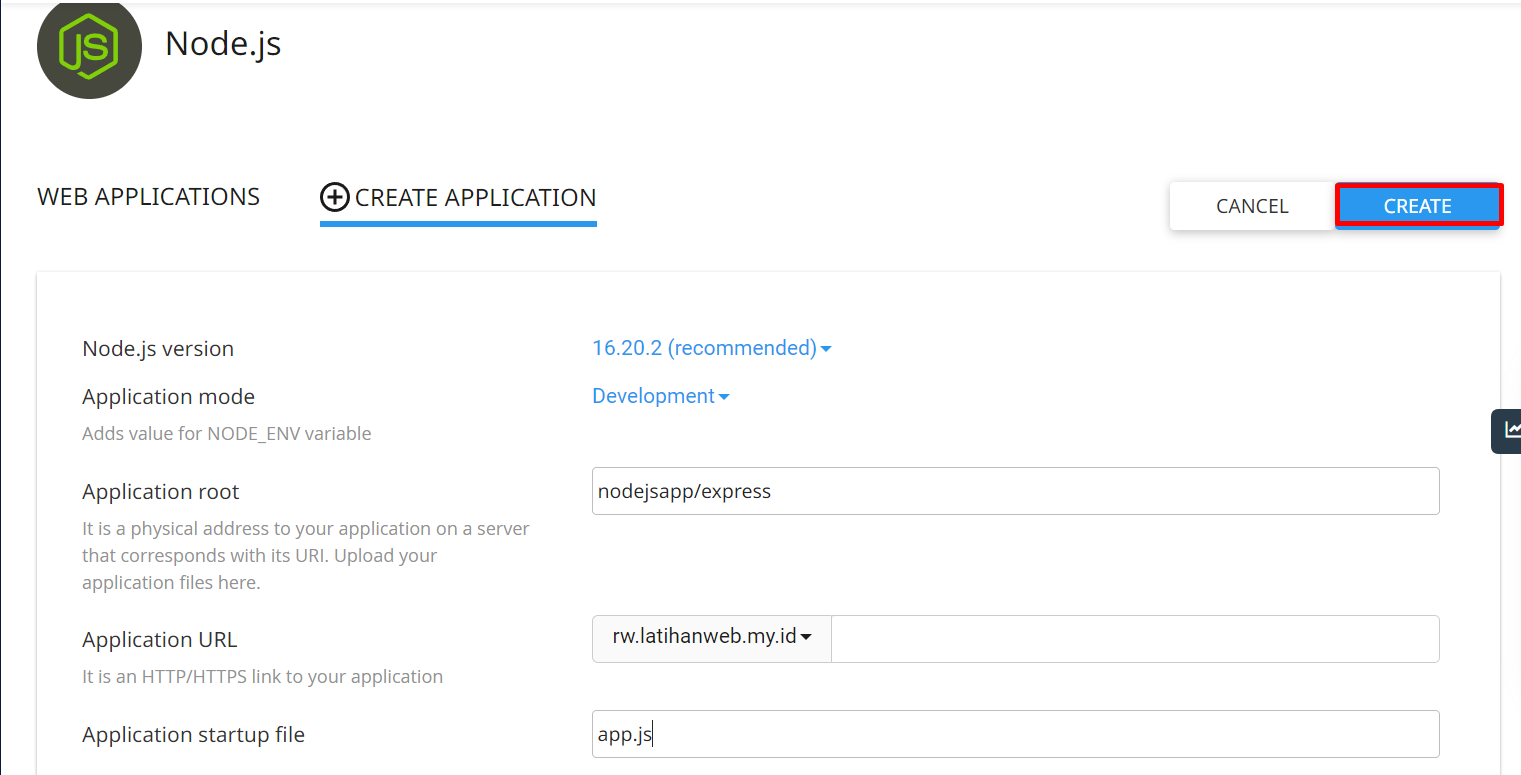Click the "Application root" label
This screenshot has width=1521, height=775.
pyautogui.click(x=161, y=492)
